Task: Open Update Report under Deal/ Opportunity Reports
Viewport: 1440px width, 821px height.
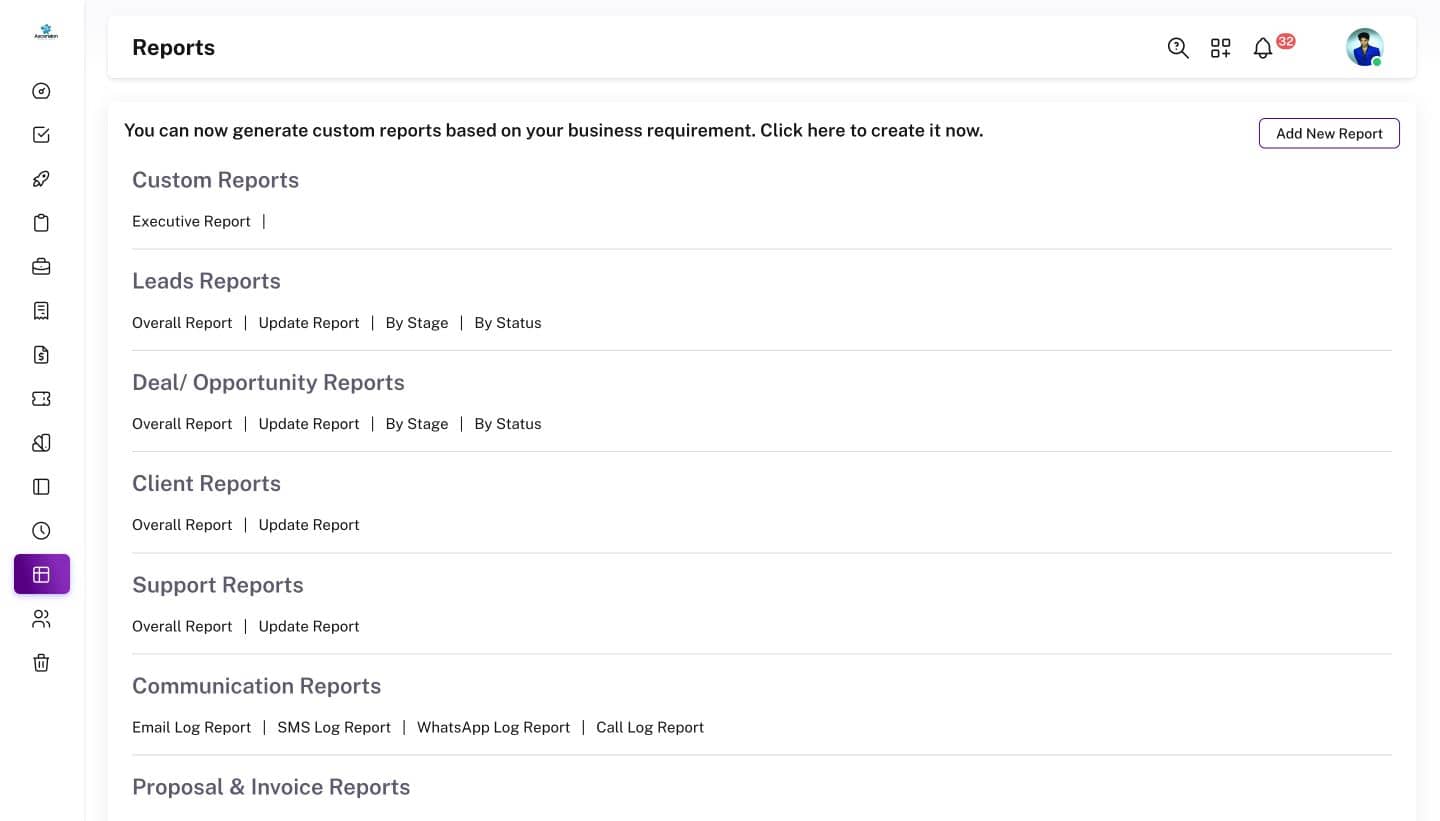Action: [309, 424]
